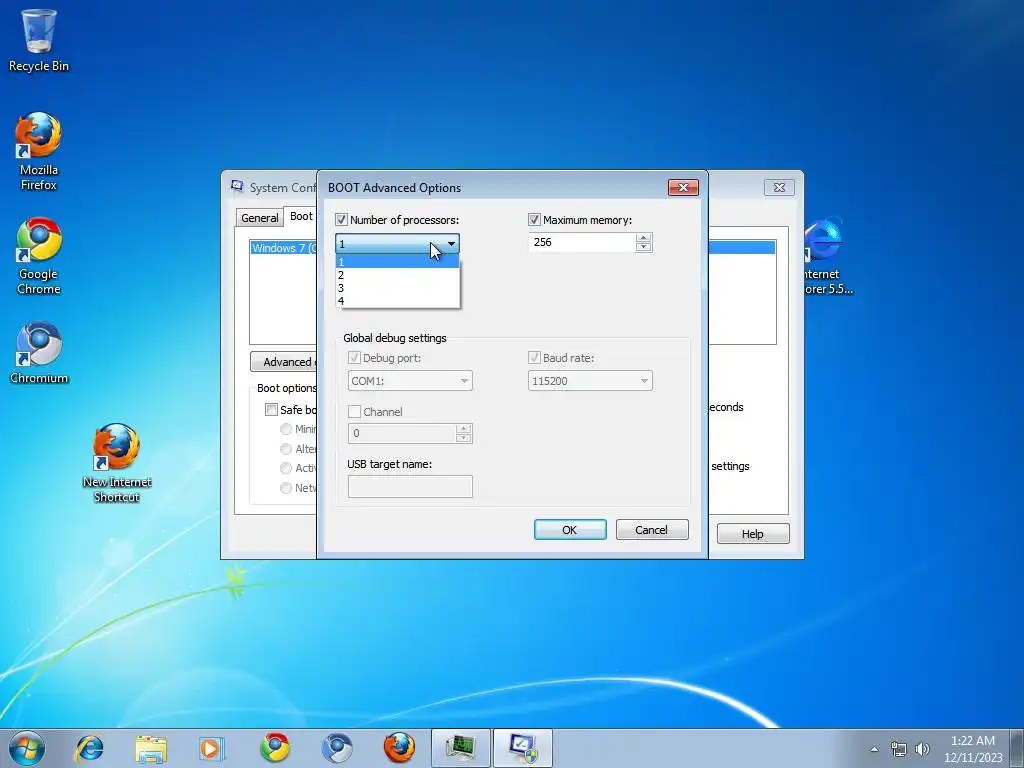The width and height of the screenshot is (1024, 768).
Task: Switch to the Task Manager taskbar button
Action: click(460, 748)
